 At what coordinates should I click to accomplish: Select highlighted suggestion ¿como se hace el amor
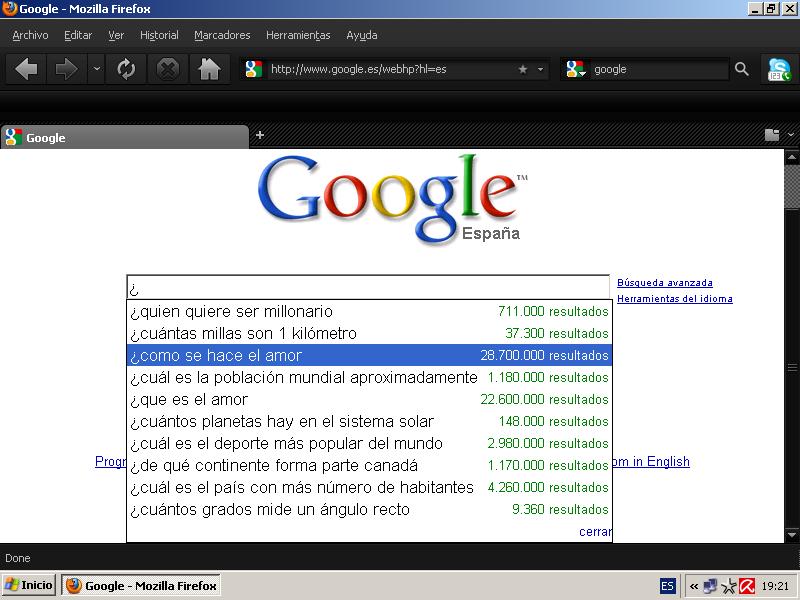pos(369,355)
